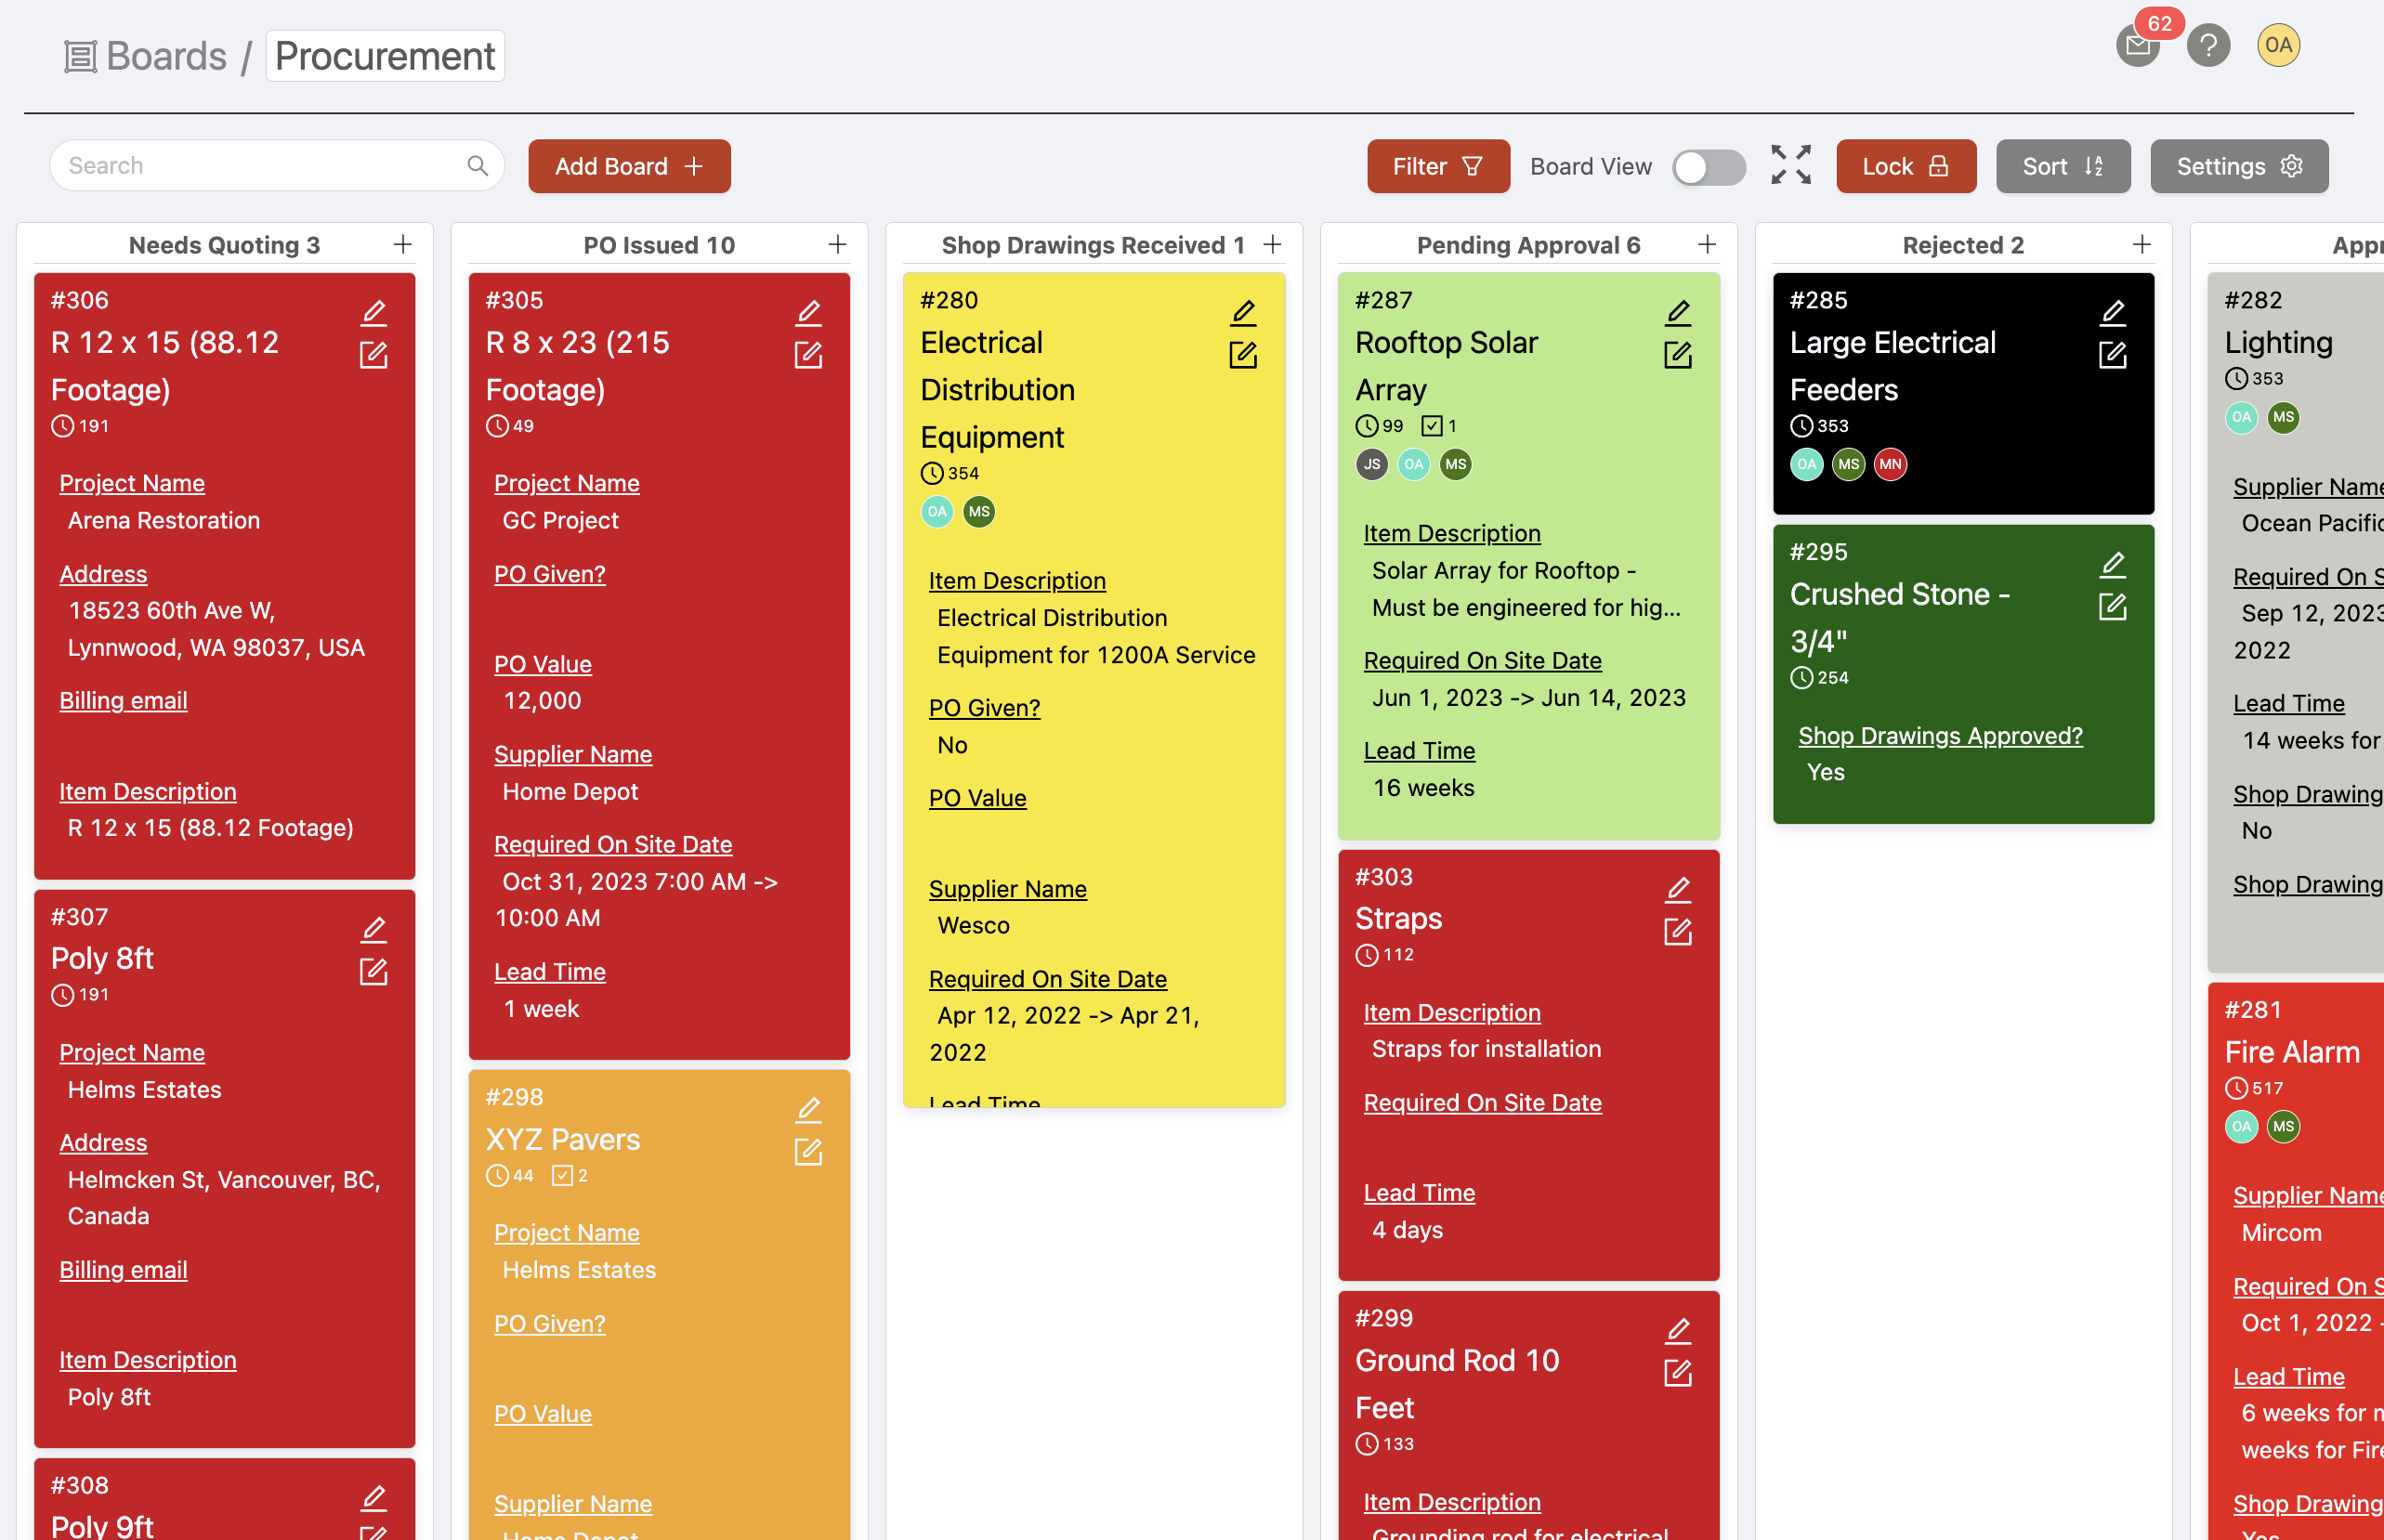The width and height of the screenshot is (2384, 1540).
Task: Open edit form icon on Poly 8ft card
Action: (x=374, y=972)
